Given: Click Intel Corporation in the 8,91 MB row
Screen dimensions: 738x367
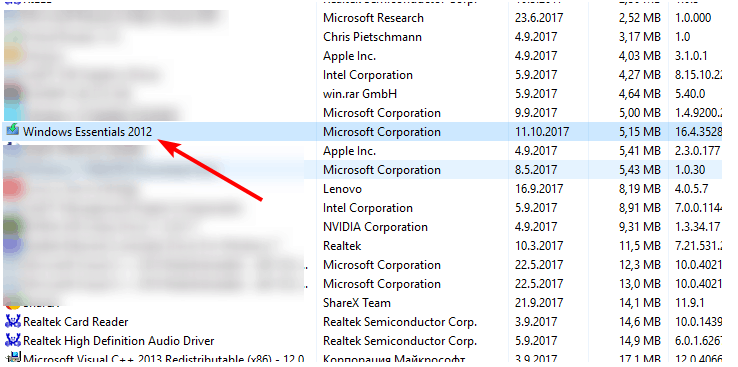Looking at the screenshot, I should click(x=368, y=208).
